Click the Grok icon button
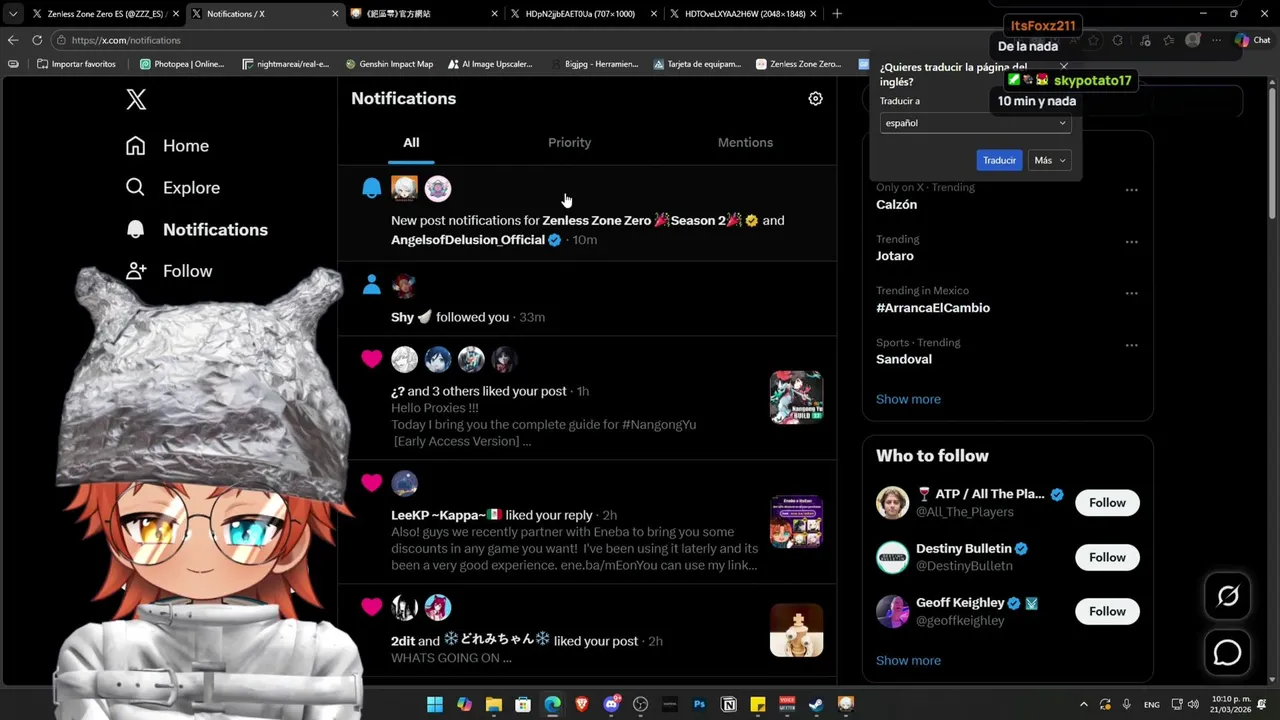This screenshot has width=1280, height=720. pos(1227,597)
